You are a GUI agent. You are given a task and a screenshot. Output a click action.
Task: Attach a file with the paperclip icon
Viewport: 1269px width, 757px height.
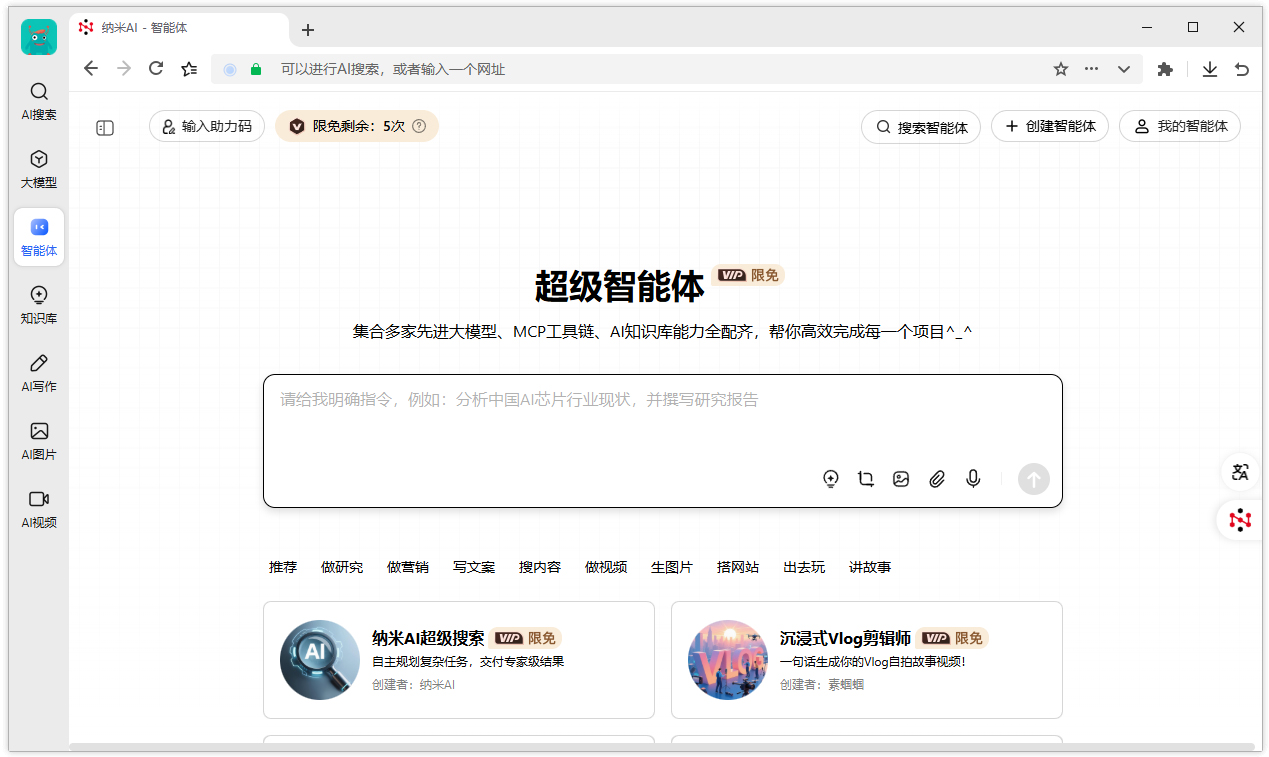click(x=937, y=479)
